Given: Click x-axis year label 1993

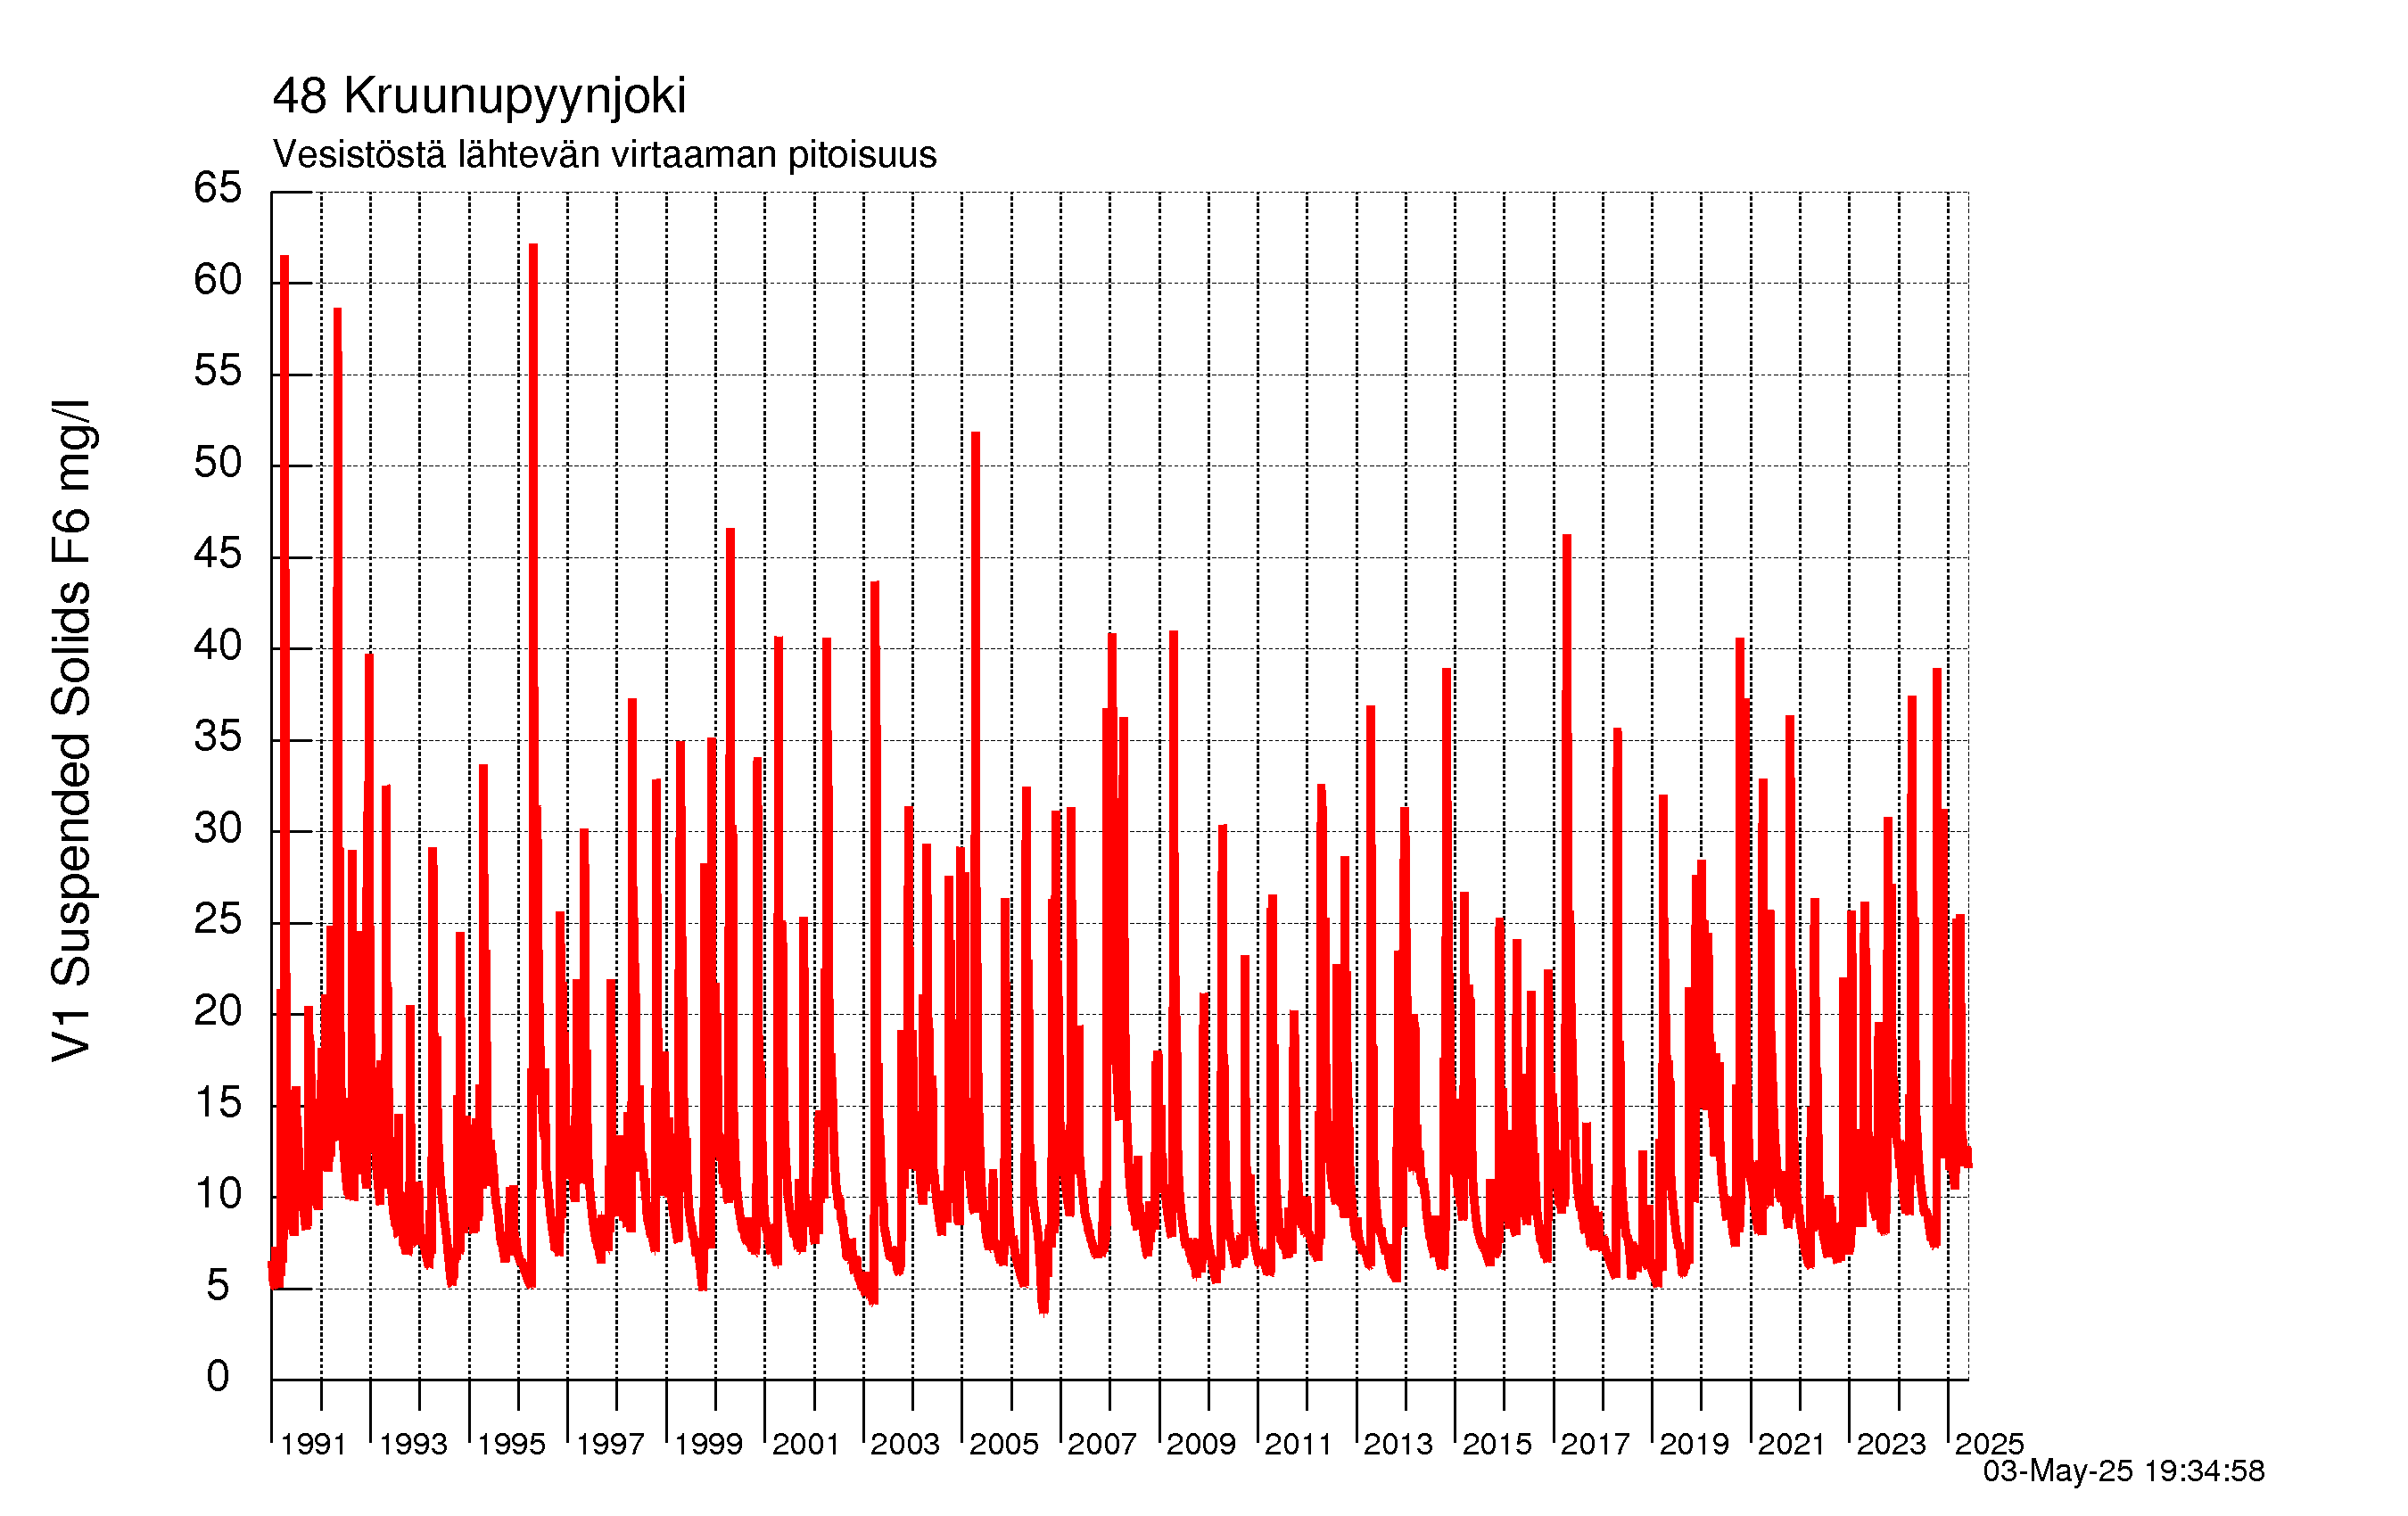Looking at the screenshot, I should pos(413,1444).
